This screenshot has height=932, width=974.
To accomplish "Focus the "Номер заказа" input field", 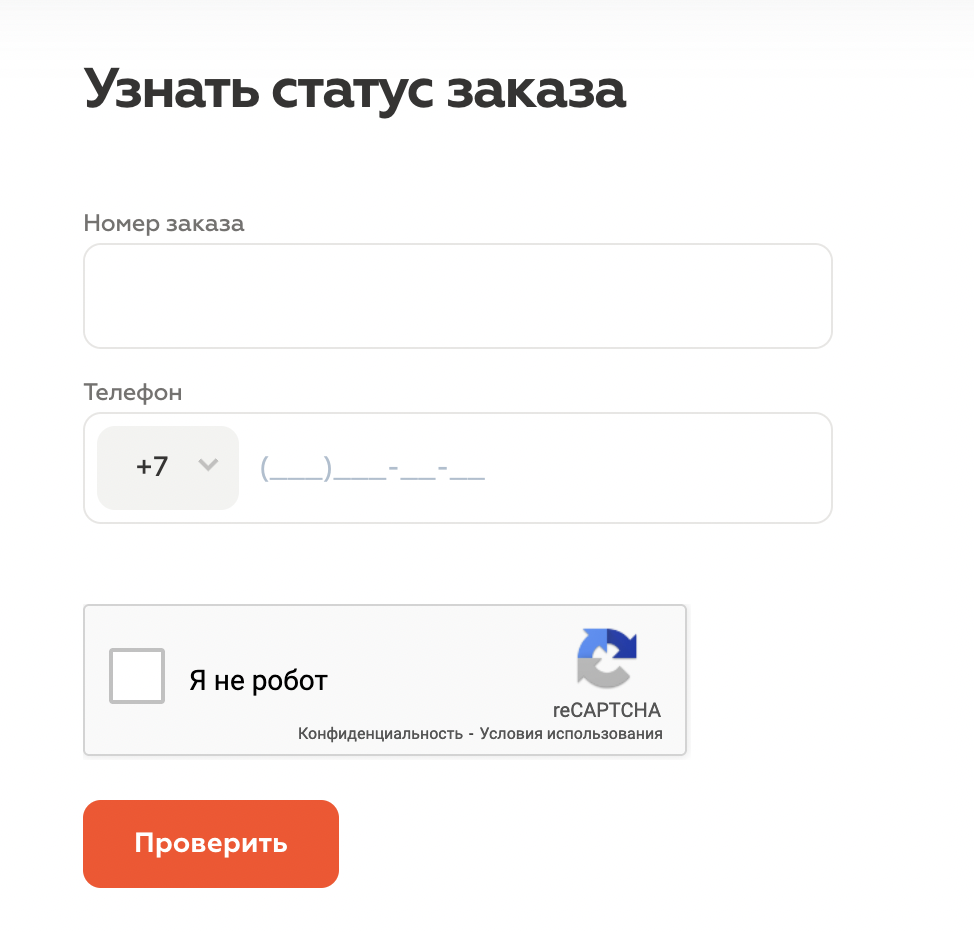I will (458, 296).
